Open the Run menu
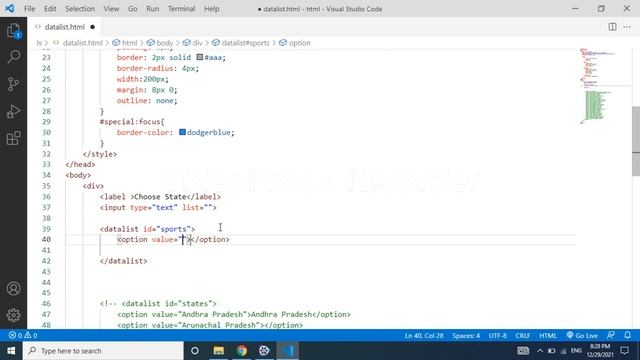The width and height of the screenshot is (640, 360). click(x=153, y=9)
